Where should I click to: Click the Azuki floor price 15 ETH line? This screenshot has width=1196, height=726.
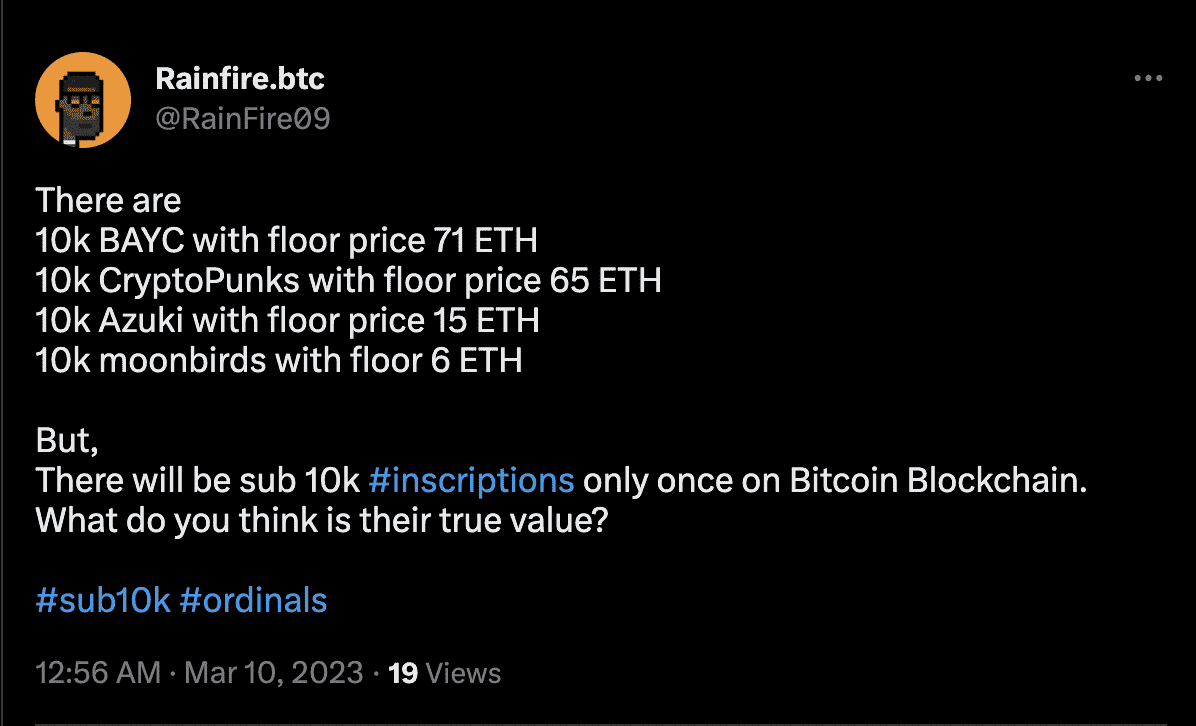[x=288, y=320]
